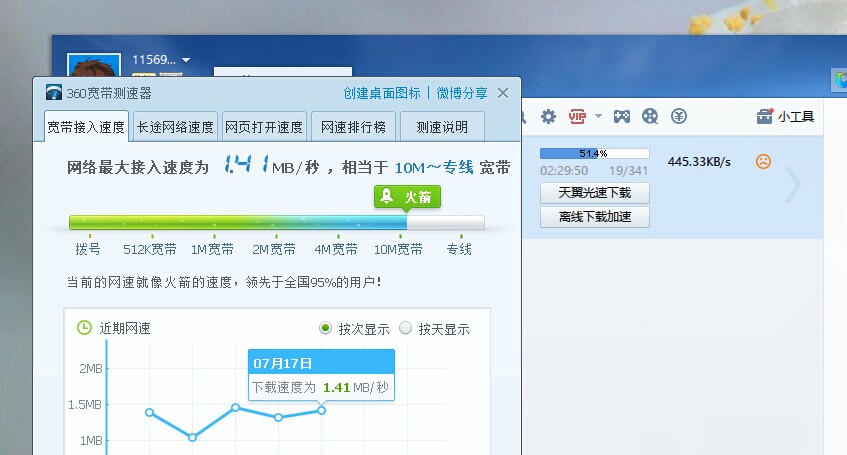Expand the 11569 account dropdown arrow
Image resolution: width=847 pixels, height=455 pixels.
[186, 60]
